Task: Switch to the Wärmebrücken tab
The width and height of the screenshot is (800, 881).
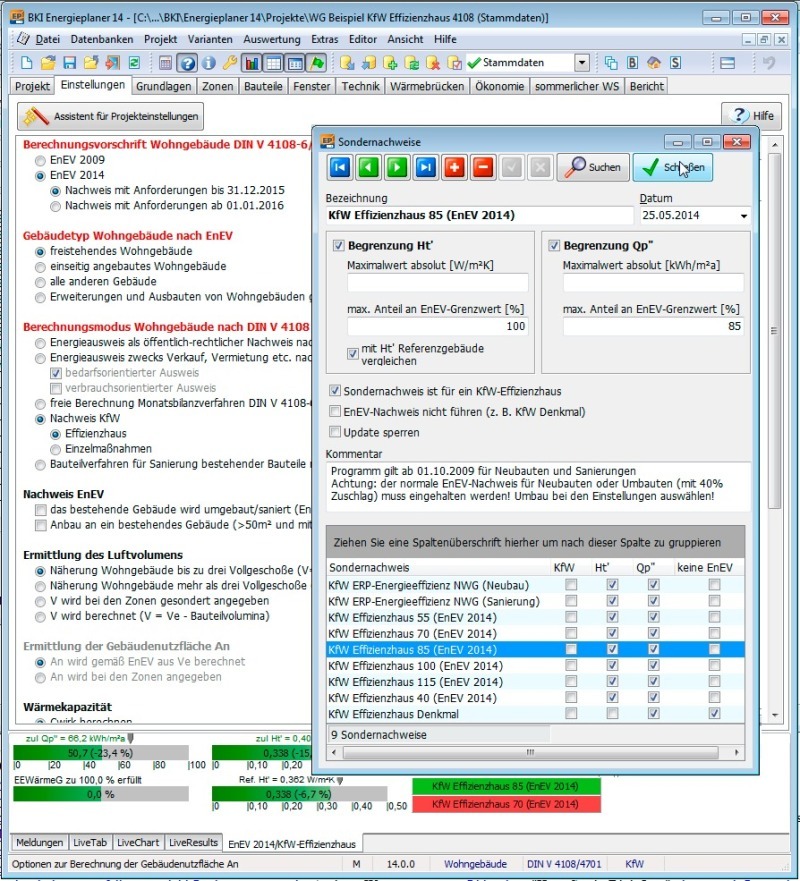Action: pos(427,87)
